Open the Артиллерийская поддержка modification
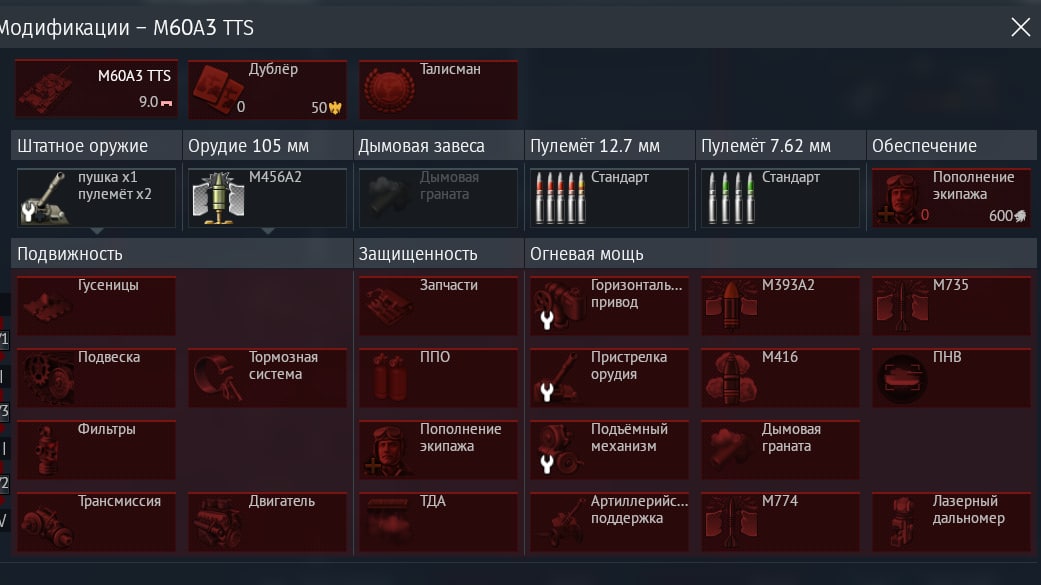 tap(609, 522)
